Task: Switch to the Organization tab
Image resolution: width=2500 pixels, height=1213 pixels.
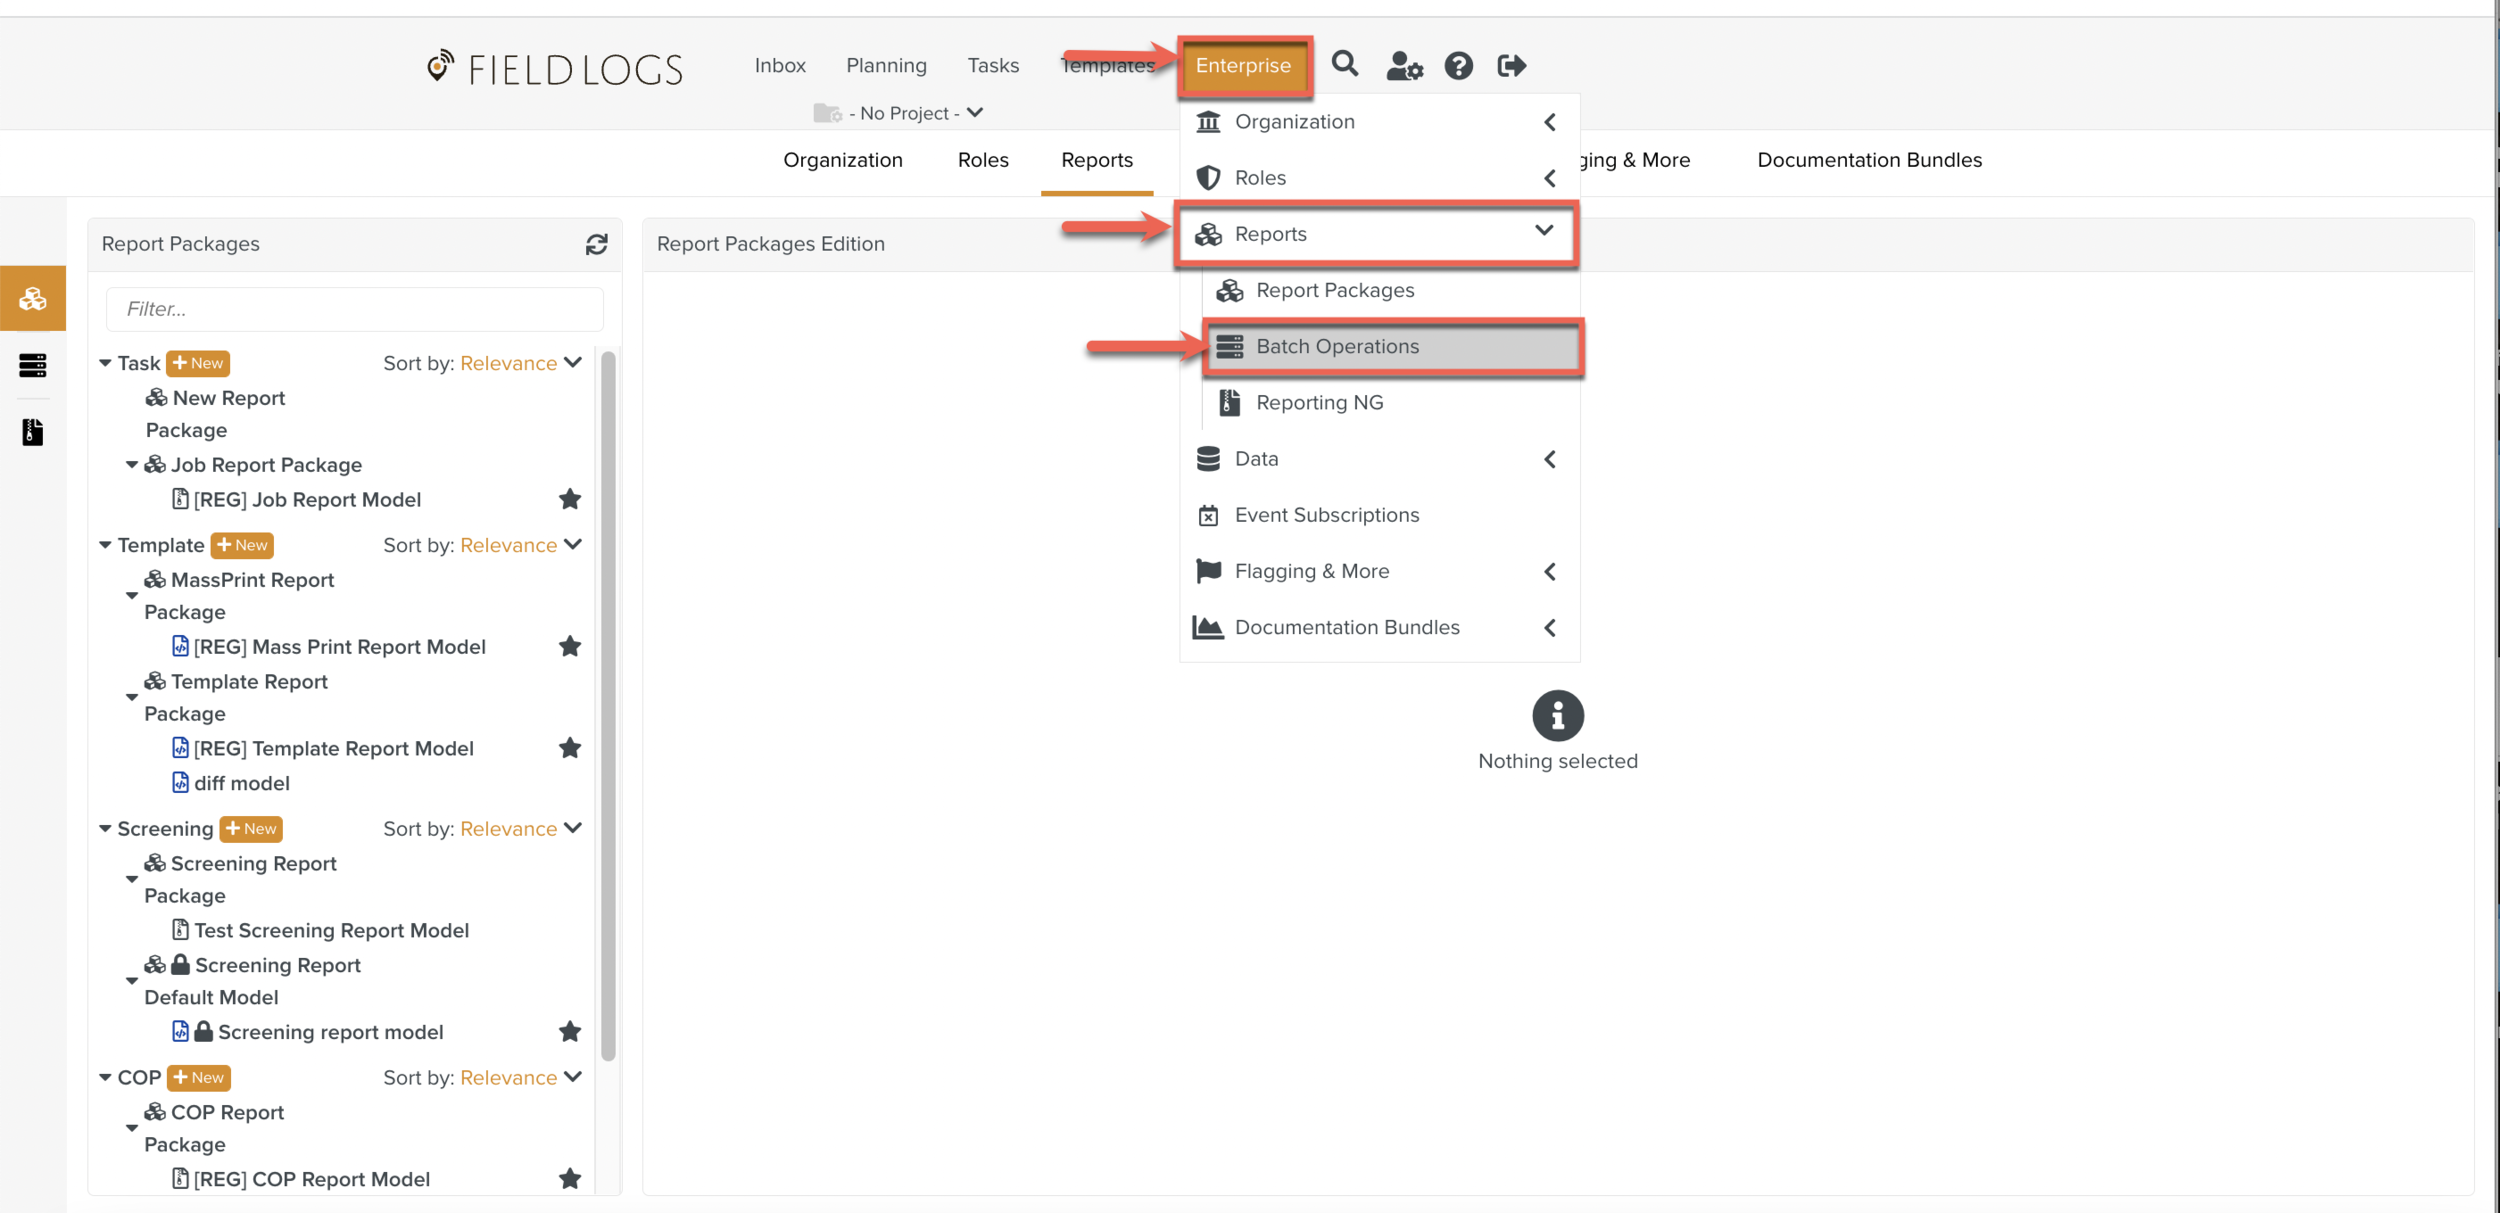Action: click(x=843, y=160)
